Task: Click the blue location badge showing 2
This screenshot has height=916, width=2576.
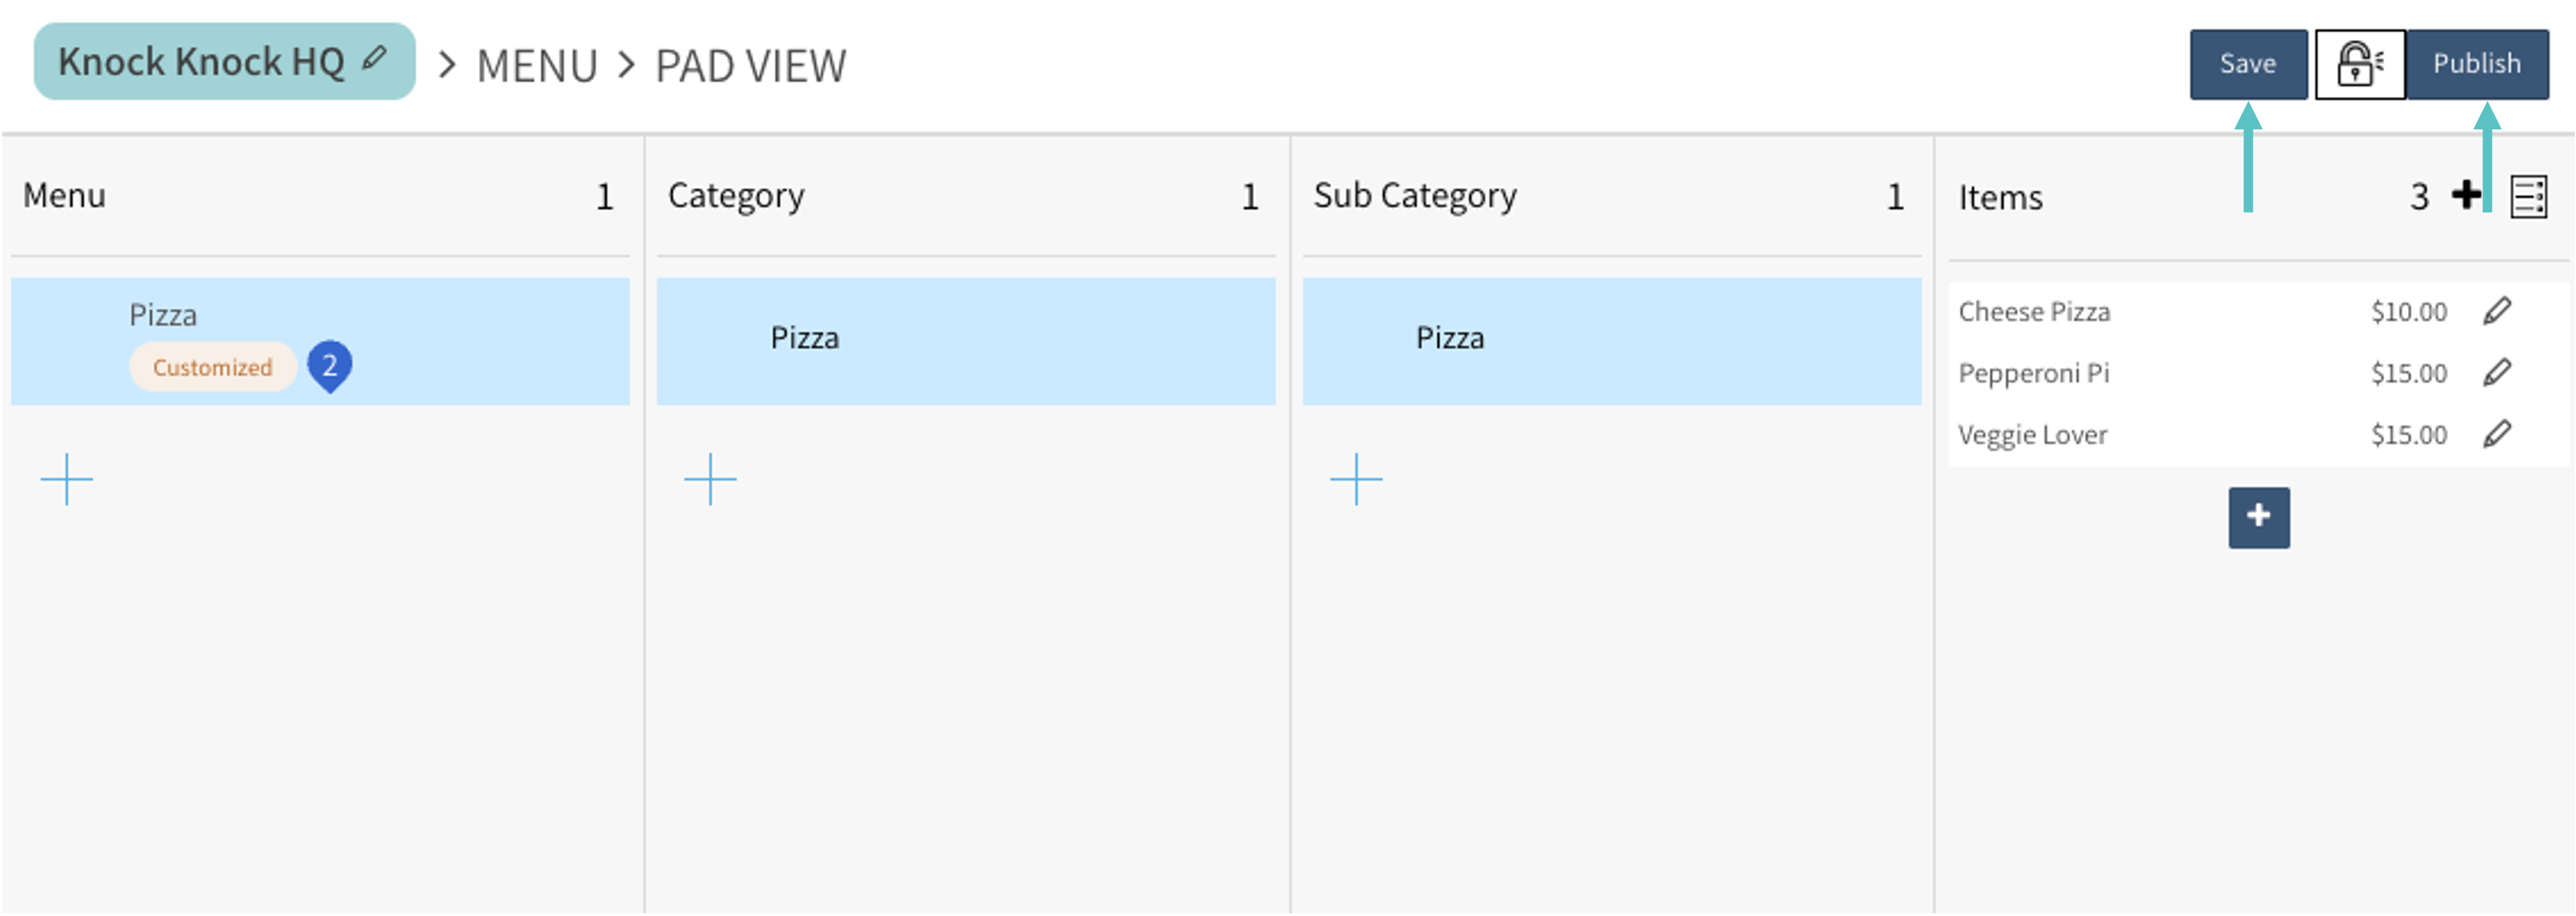Action: 329,366
